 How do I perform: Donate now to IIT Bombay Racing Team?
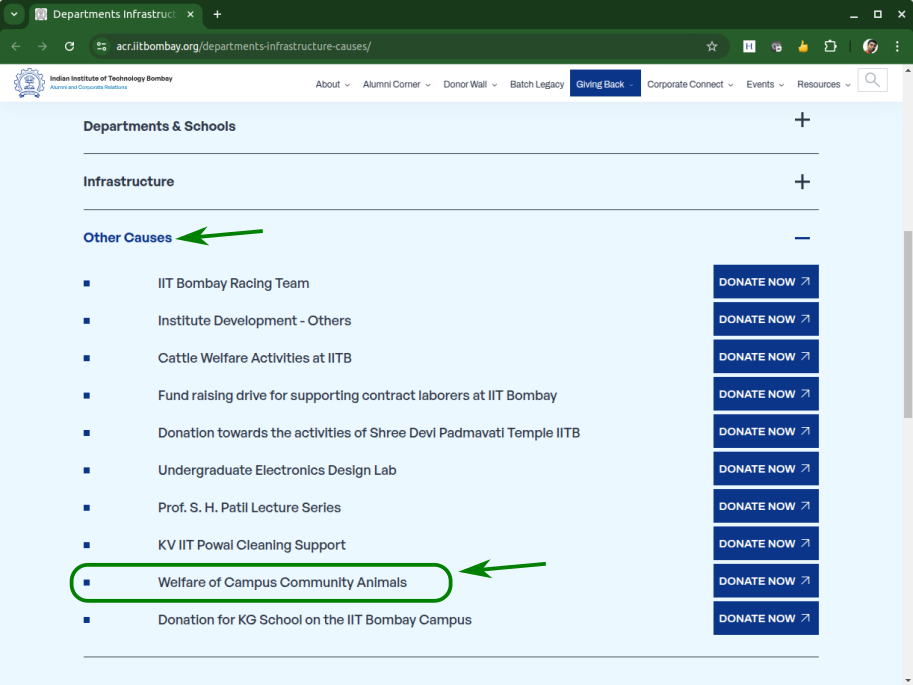tap(765, 282)
